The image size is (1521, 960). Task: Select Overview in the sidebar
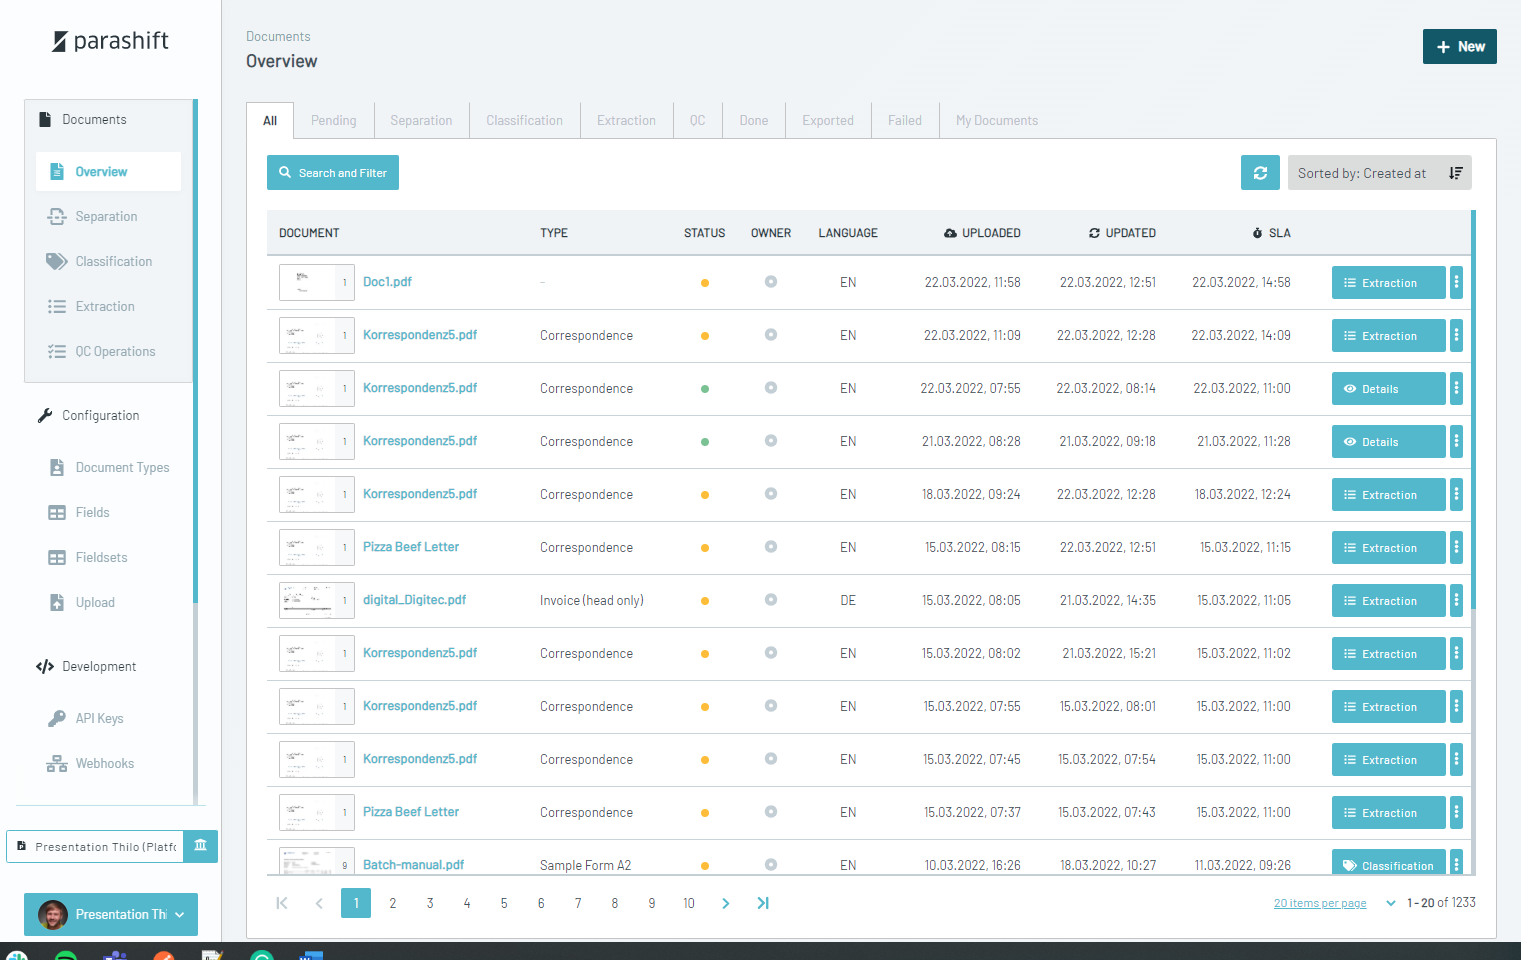108,172
